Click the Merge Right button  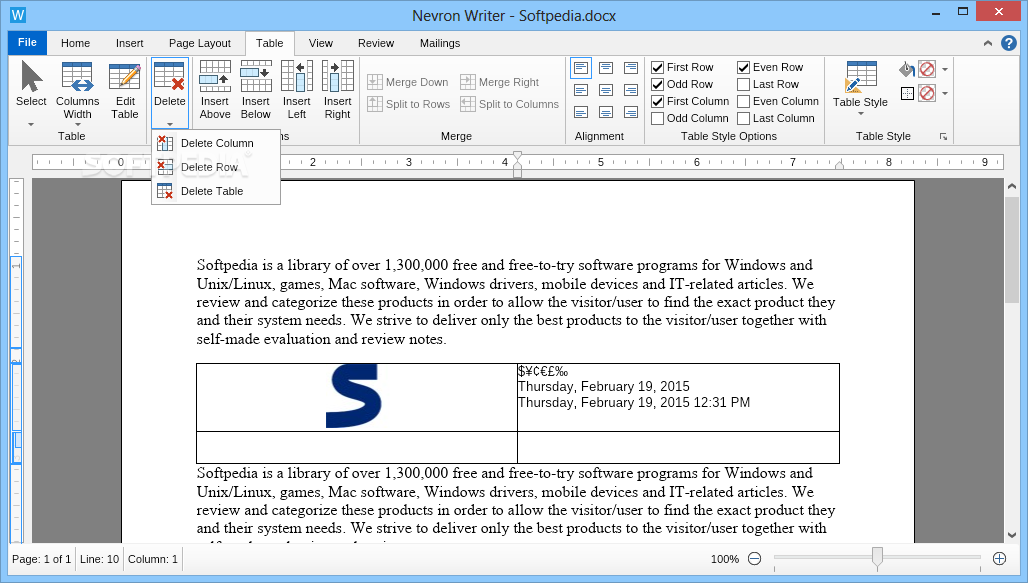[x=500, y=82]
